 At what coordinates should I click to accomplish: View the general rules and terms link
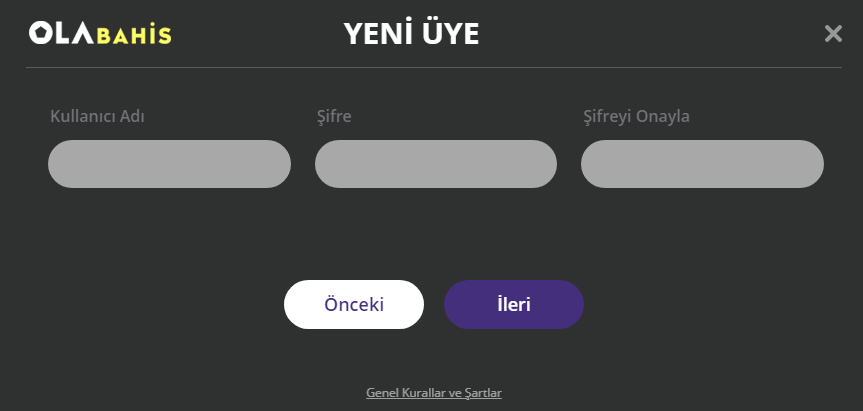434,393
